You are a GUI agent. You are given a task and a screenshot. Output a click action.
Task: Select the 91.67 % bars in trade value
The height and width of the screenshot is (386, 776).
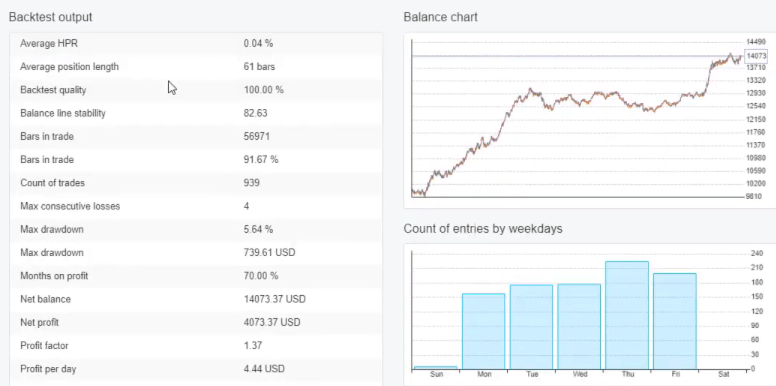(260, 160)
